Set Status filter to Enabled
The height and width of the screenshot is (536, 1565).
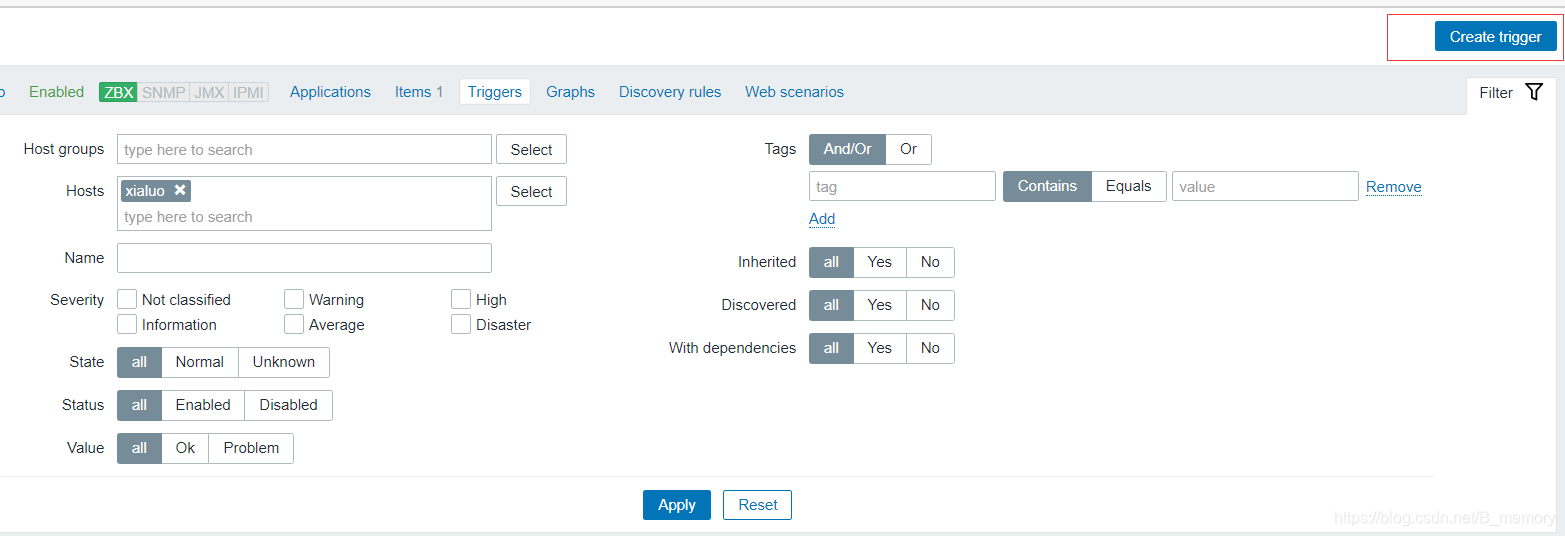point(203,405)
